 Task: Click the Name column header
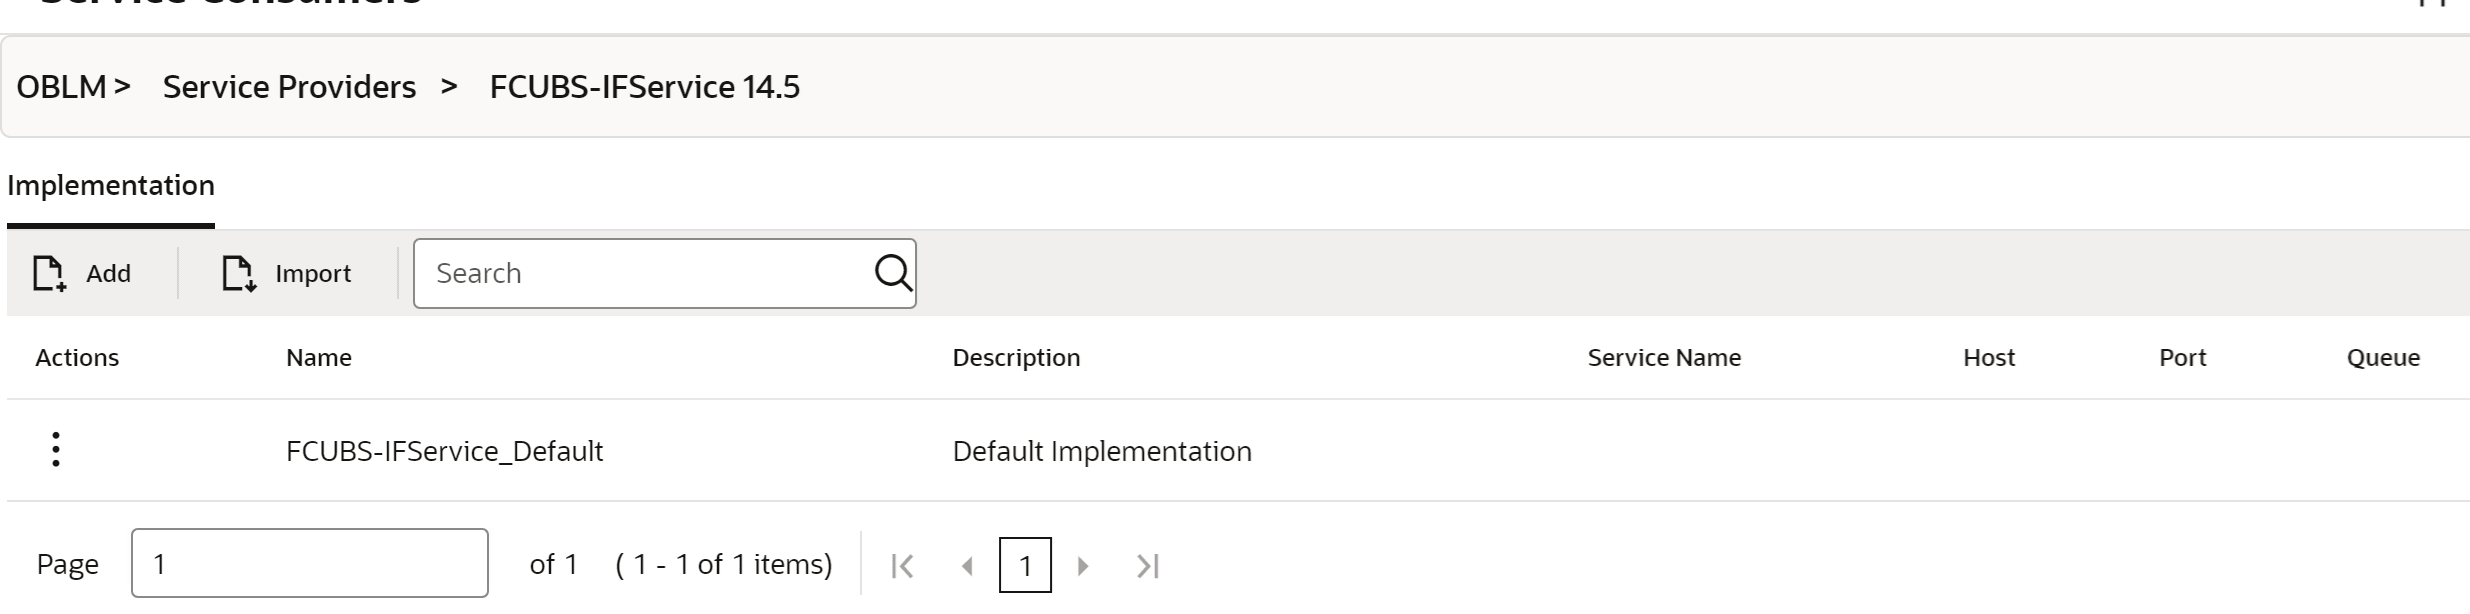[x=319, y=358]
